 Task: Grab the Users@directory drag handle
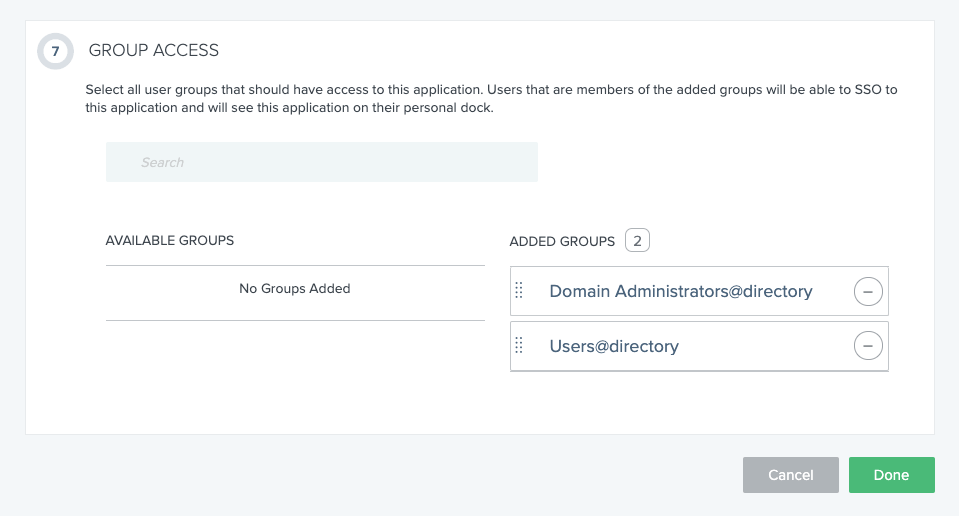[x=519, y=346]
